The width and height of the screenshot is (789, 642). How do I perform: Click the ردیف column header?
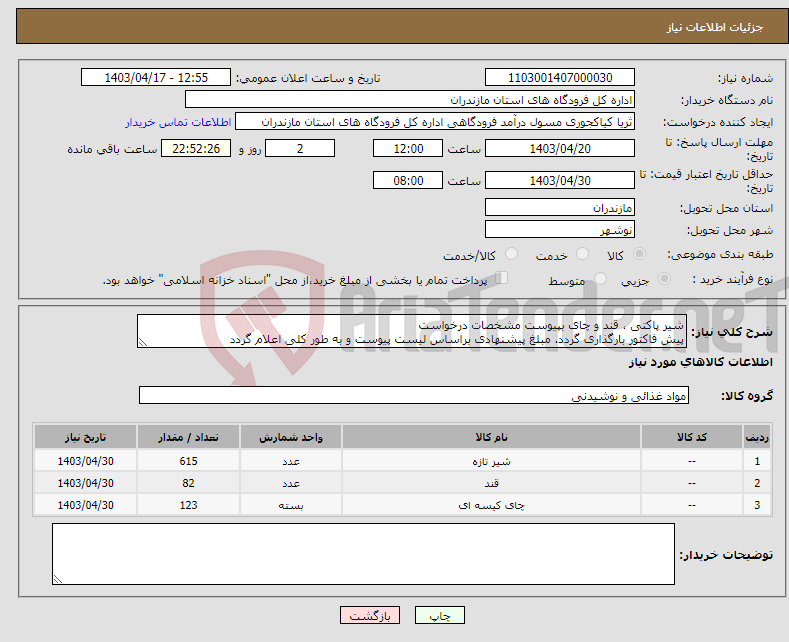pyautogui.click(x=757, y=437)
